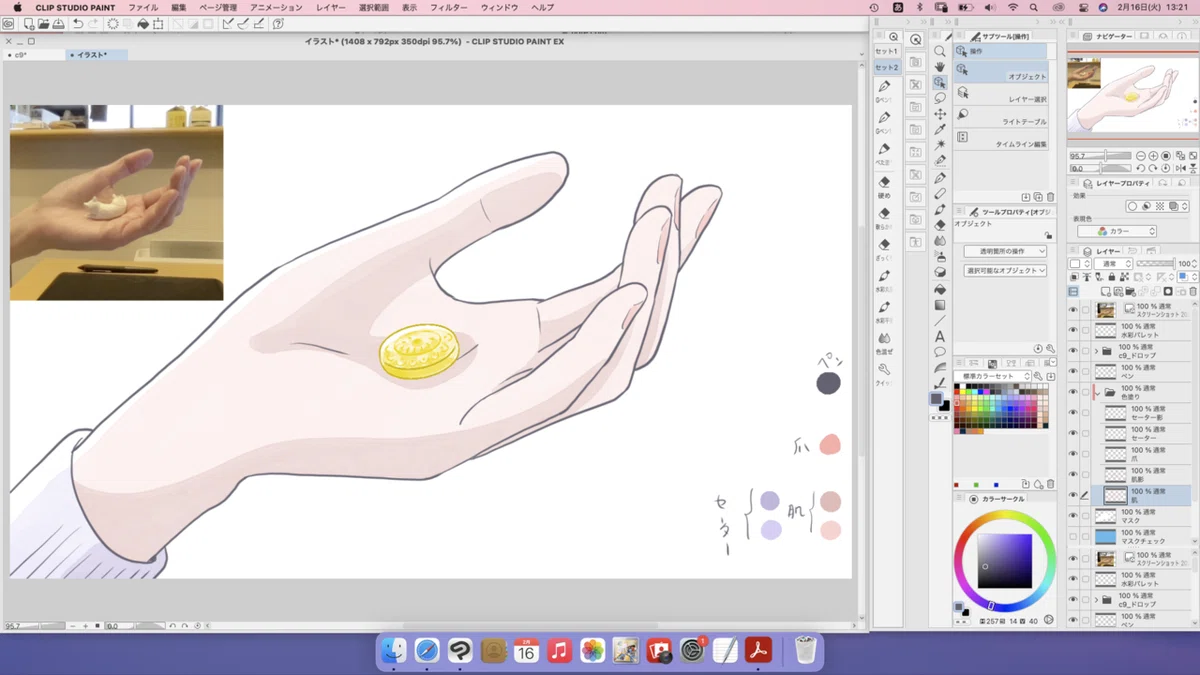Open the フィルター menu
The height and width of the screenshot is (675, 1200).
[449, 7]
